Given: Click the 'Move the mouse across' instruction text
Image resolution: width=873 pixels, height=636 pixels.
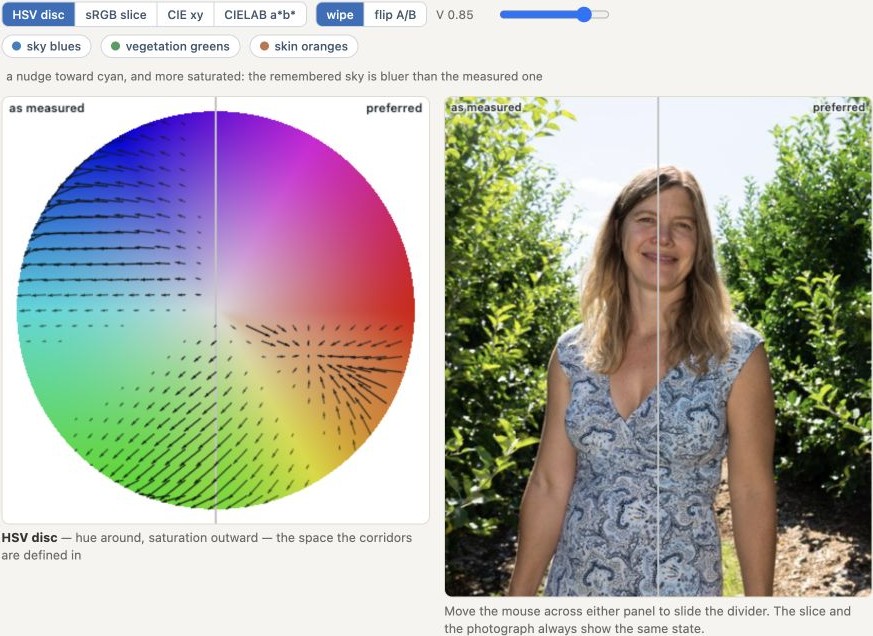Looking at the screenshot, I should 647,619.
